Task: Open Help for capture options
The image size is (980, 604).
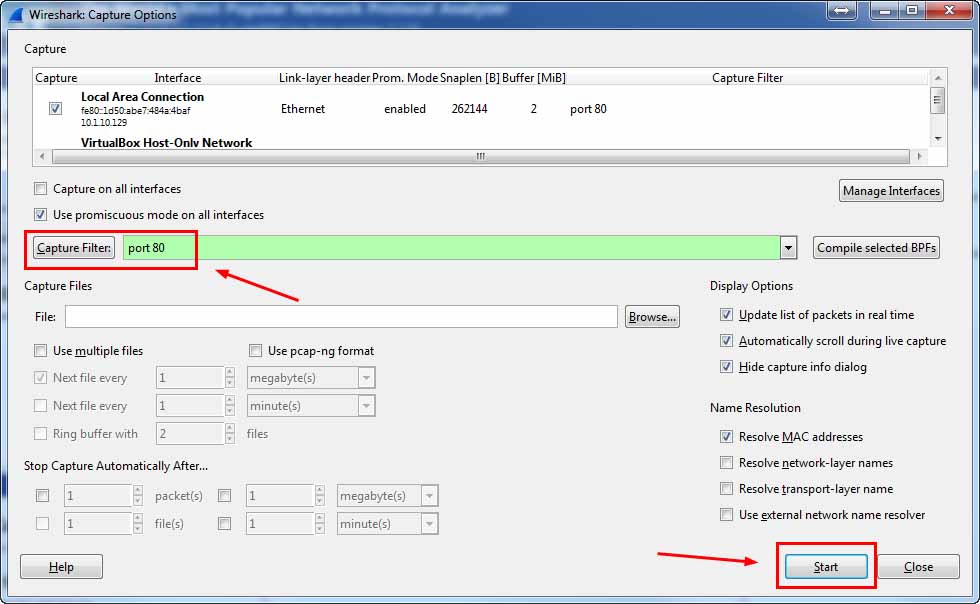Action: pos(61,566)
